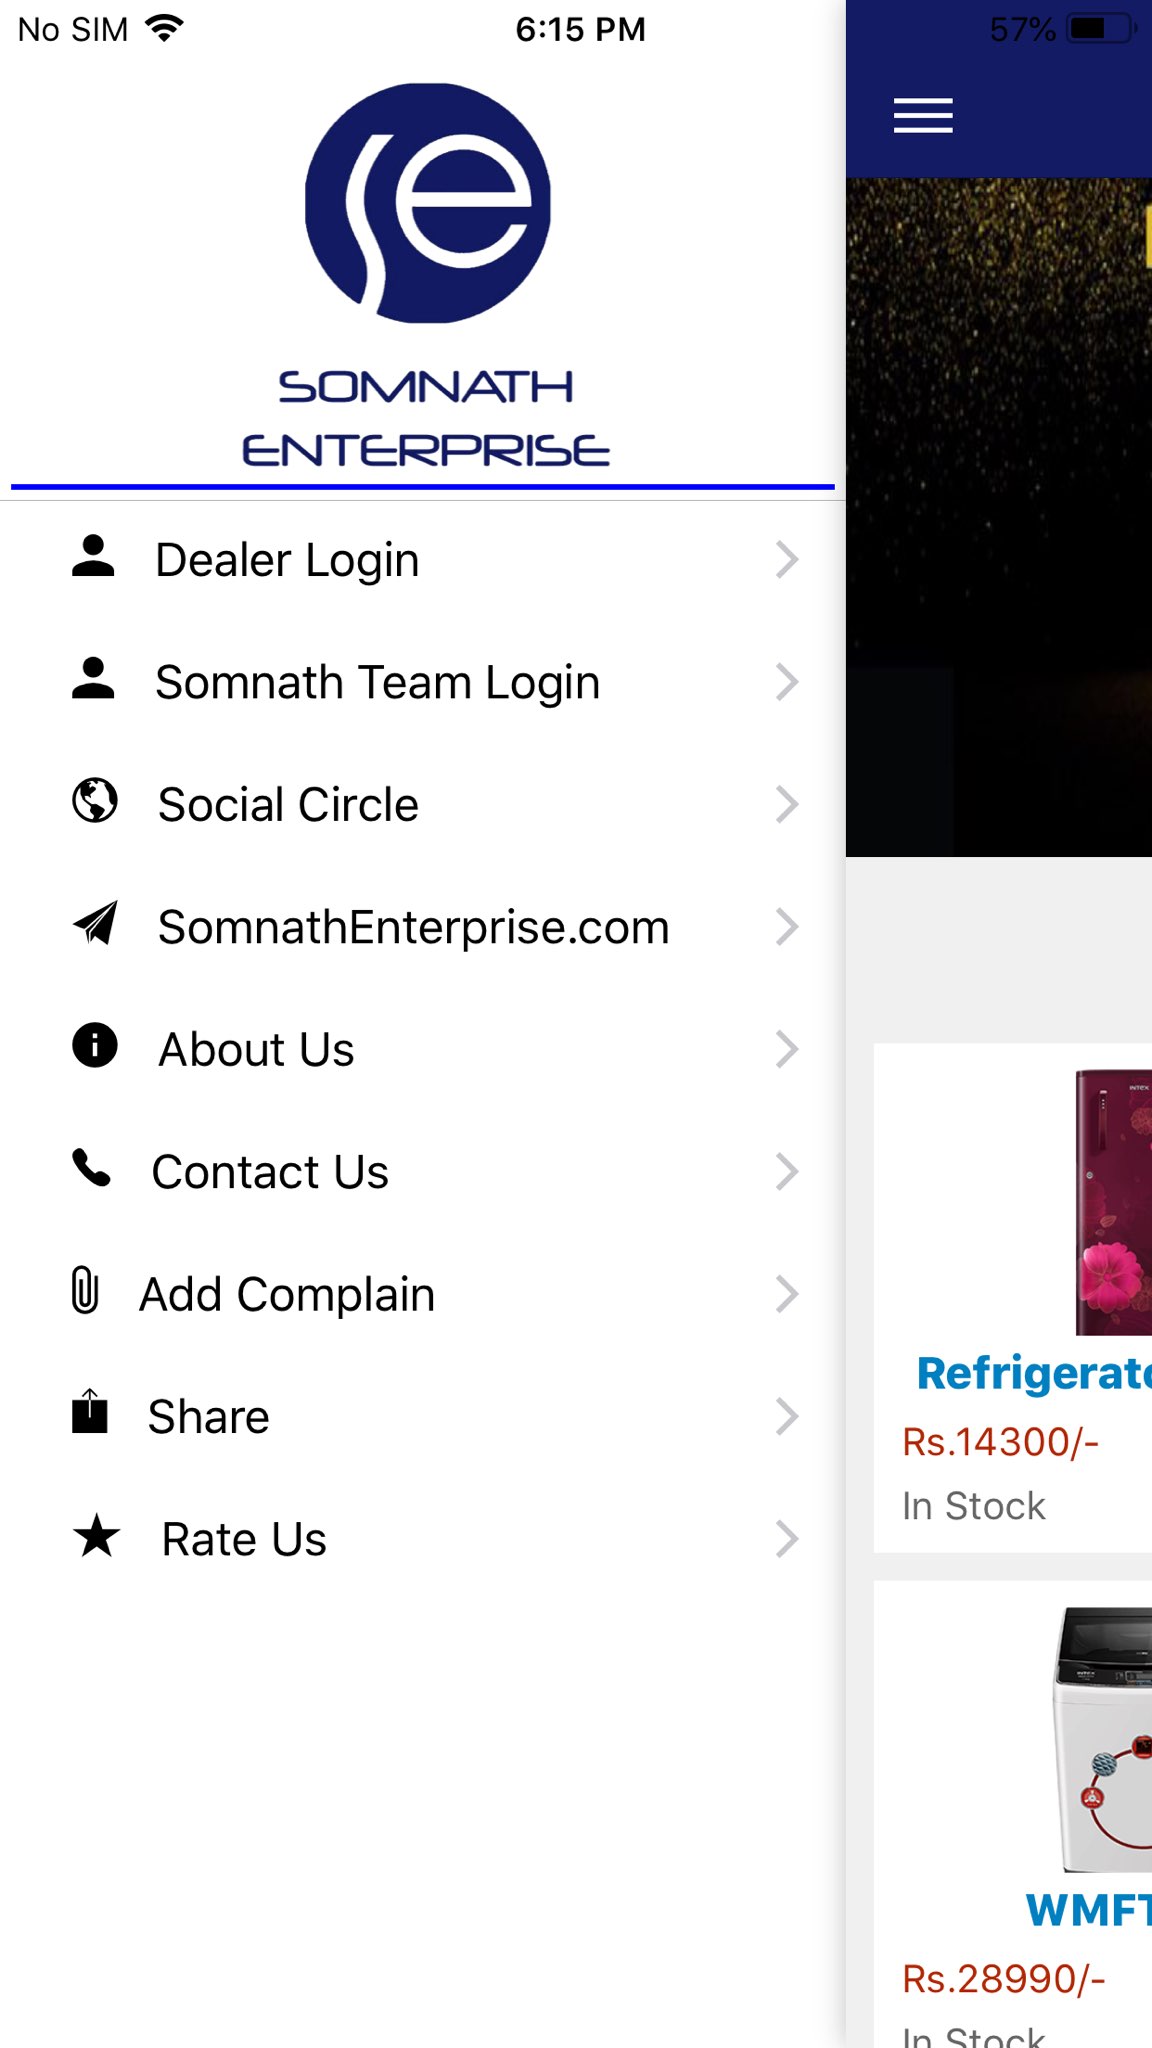The image size is (1152, 2048).
Task: Click the washing machine product thumbnail
Action: (1102, 1739)
